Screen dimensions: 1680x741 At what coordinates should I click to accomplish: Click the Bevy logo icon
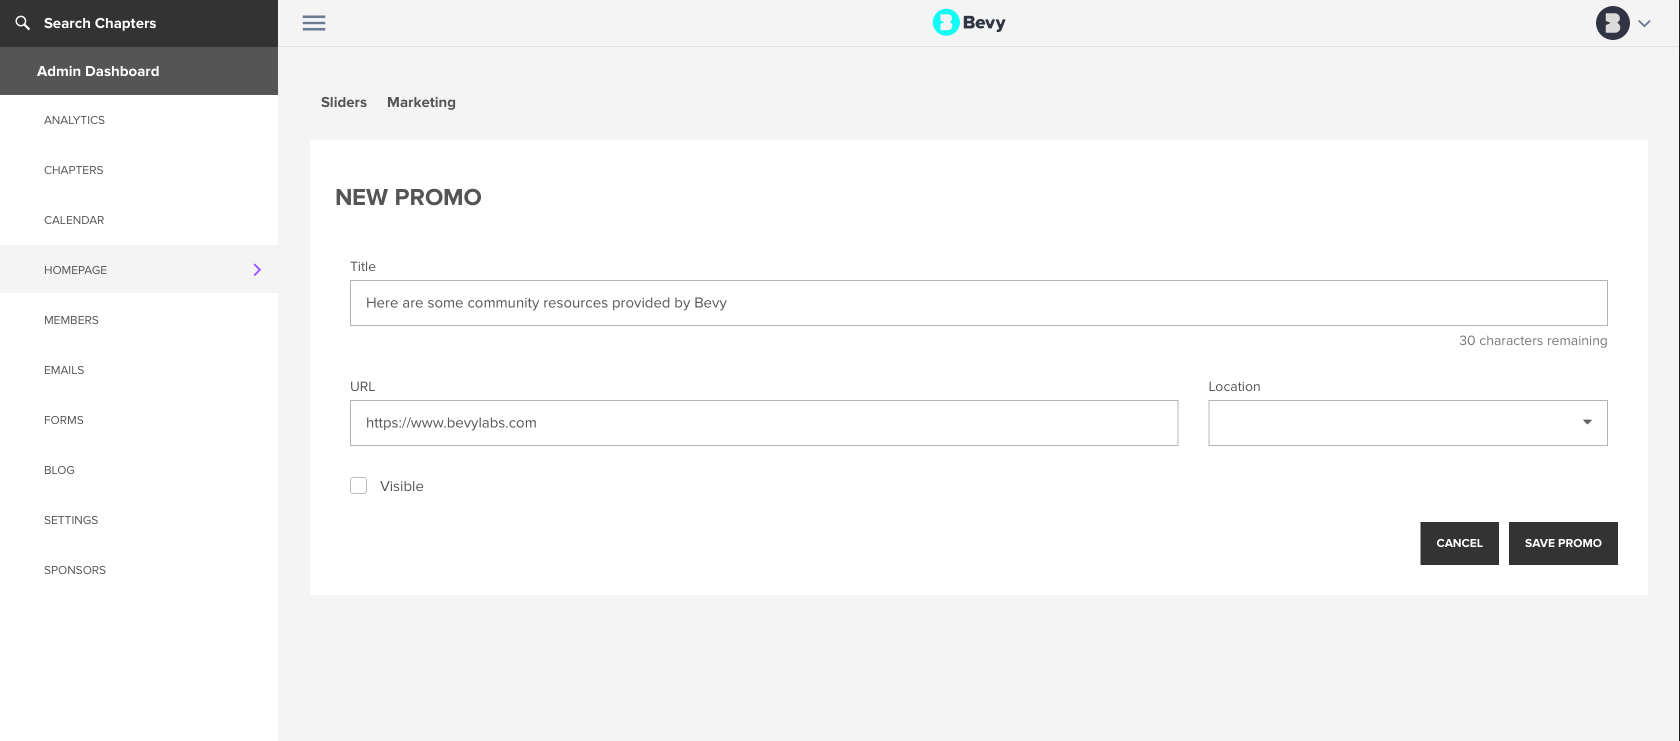946,22
